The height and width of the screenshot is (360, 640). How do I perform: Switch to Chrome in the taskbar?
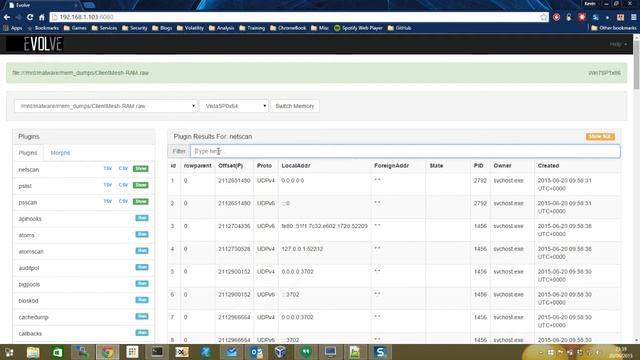[107, 352]
